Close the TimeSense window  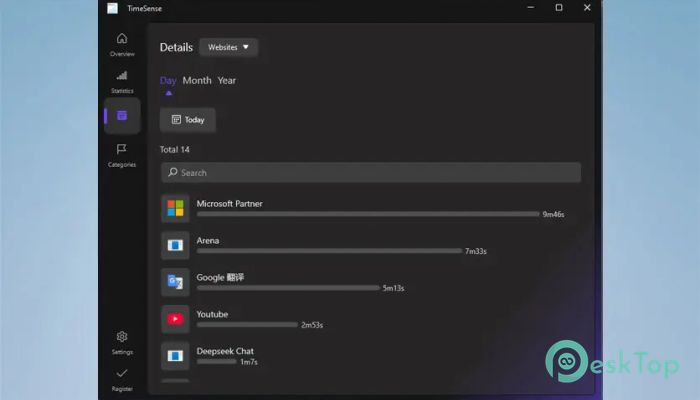(587, 8)
